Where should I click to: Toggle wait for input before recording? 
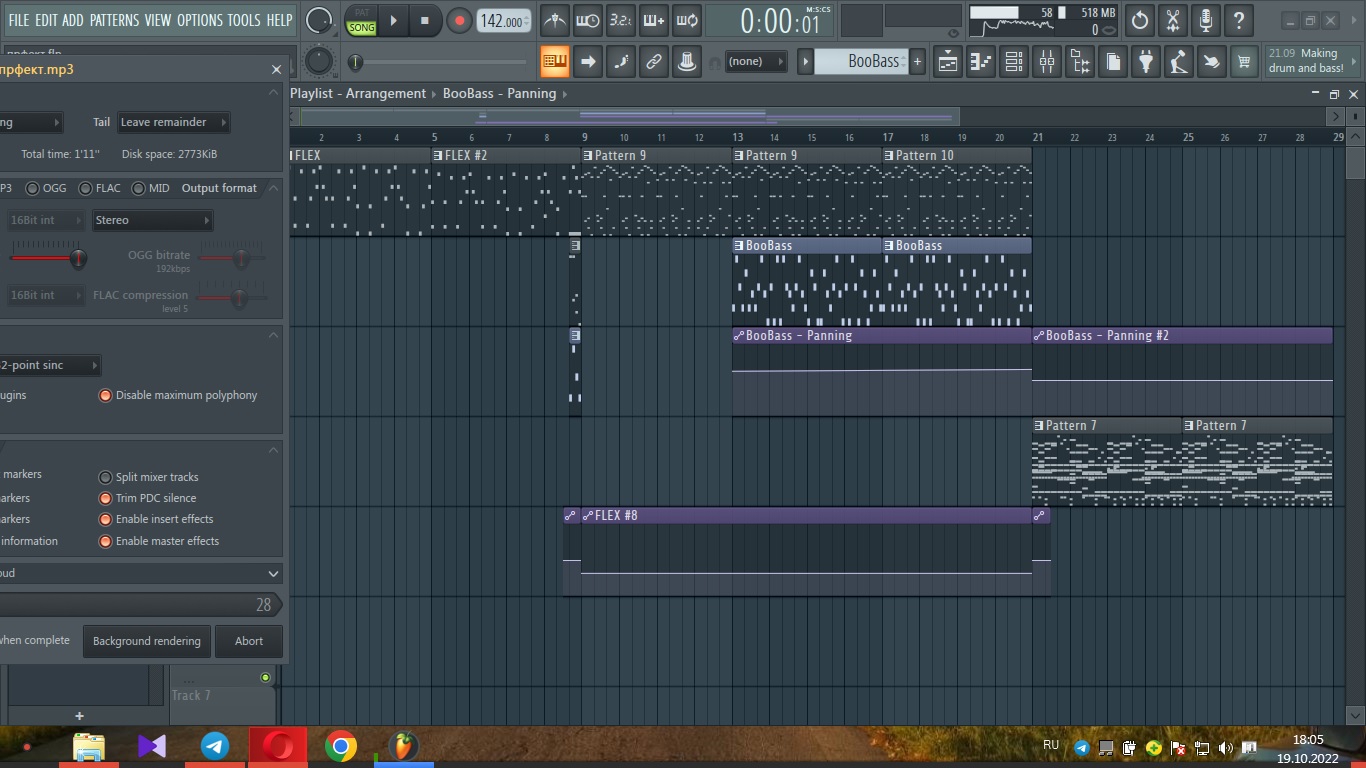click(x=588, y=20)
